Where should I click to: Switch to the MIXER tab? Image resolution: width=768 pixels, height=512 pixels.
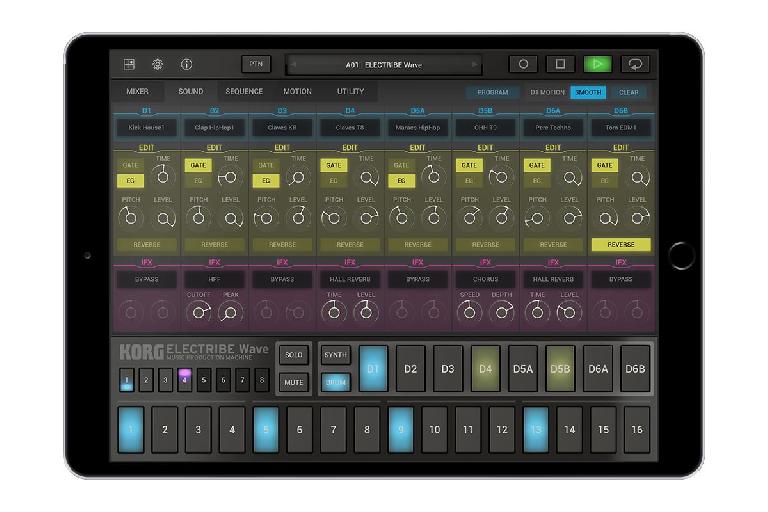137,92
